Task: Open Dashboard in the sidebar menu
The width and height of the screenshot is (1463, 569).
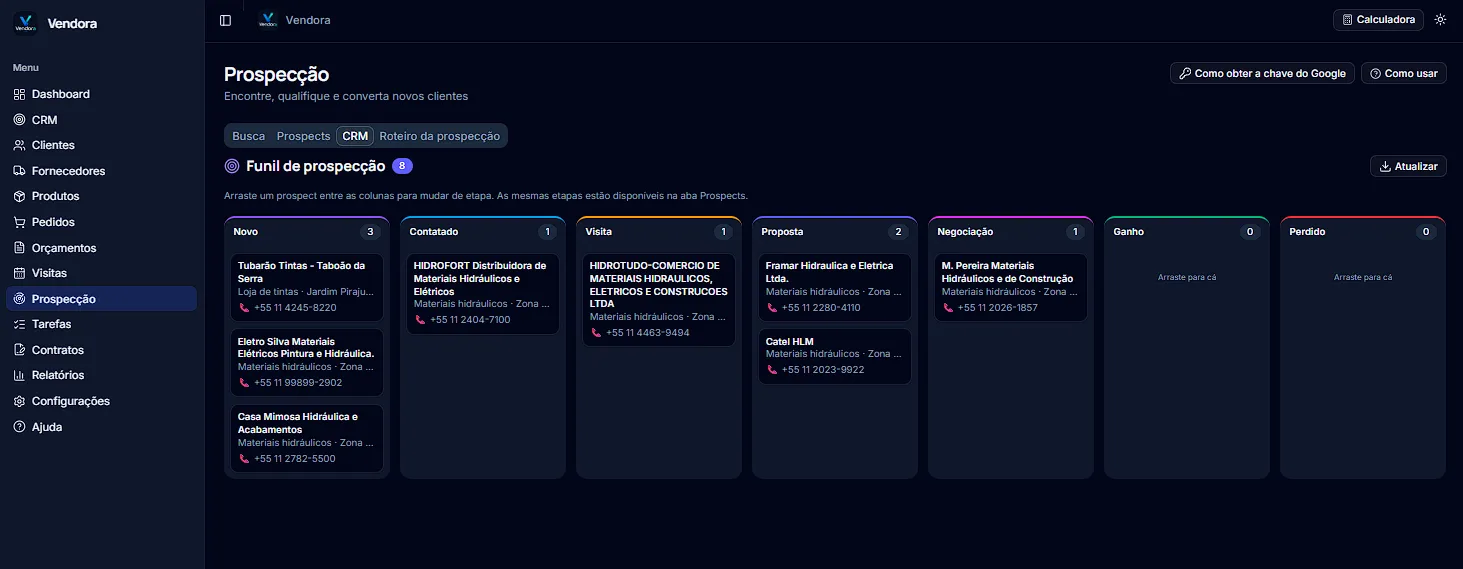Action: pos(102,94)
